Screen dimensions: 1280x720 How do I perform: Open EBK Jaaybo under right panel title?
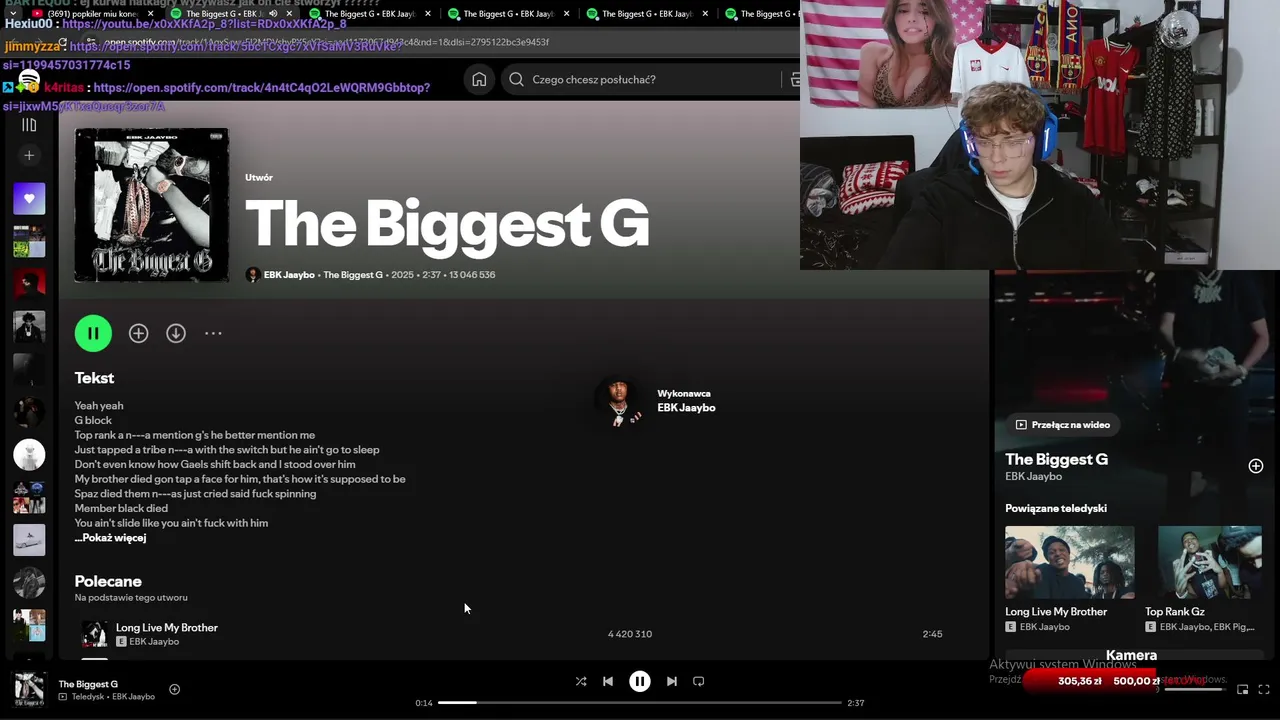(x=1033, y=477)
